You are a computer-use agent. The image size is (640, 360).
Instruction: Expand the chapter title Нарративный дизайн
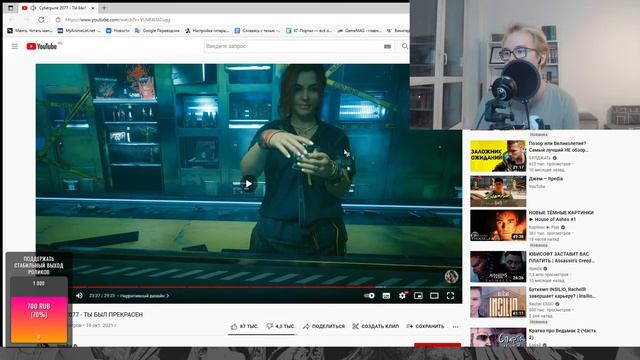144,296
